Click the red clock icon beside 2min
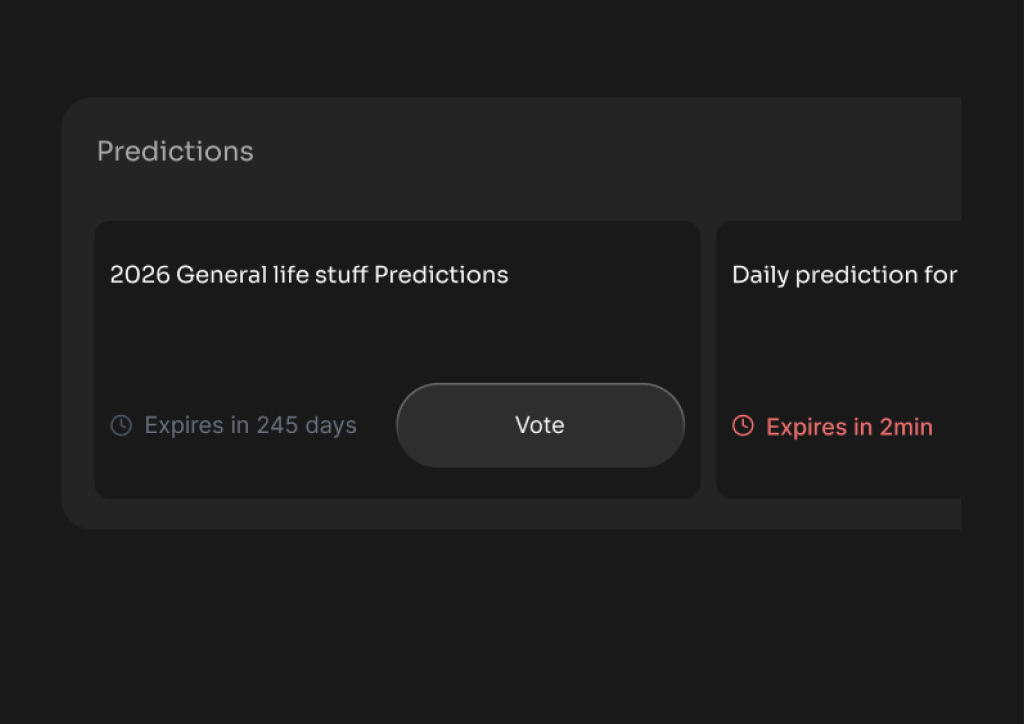 click(743, 426)
